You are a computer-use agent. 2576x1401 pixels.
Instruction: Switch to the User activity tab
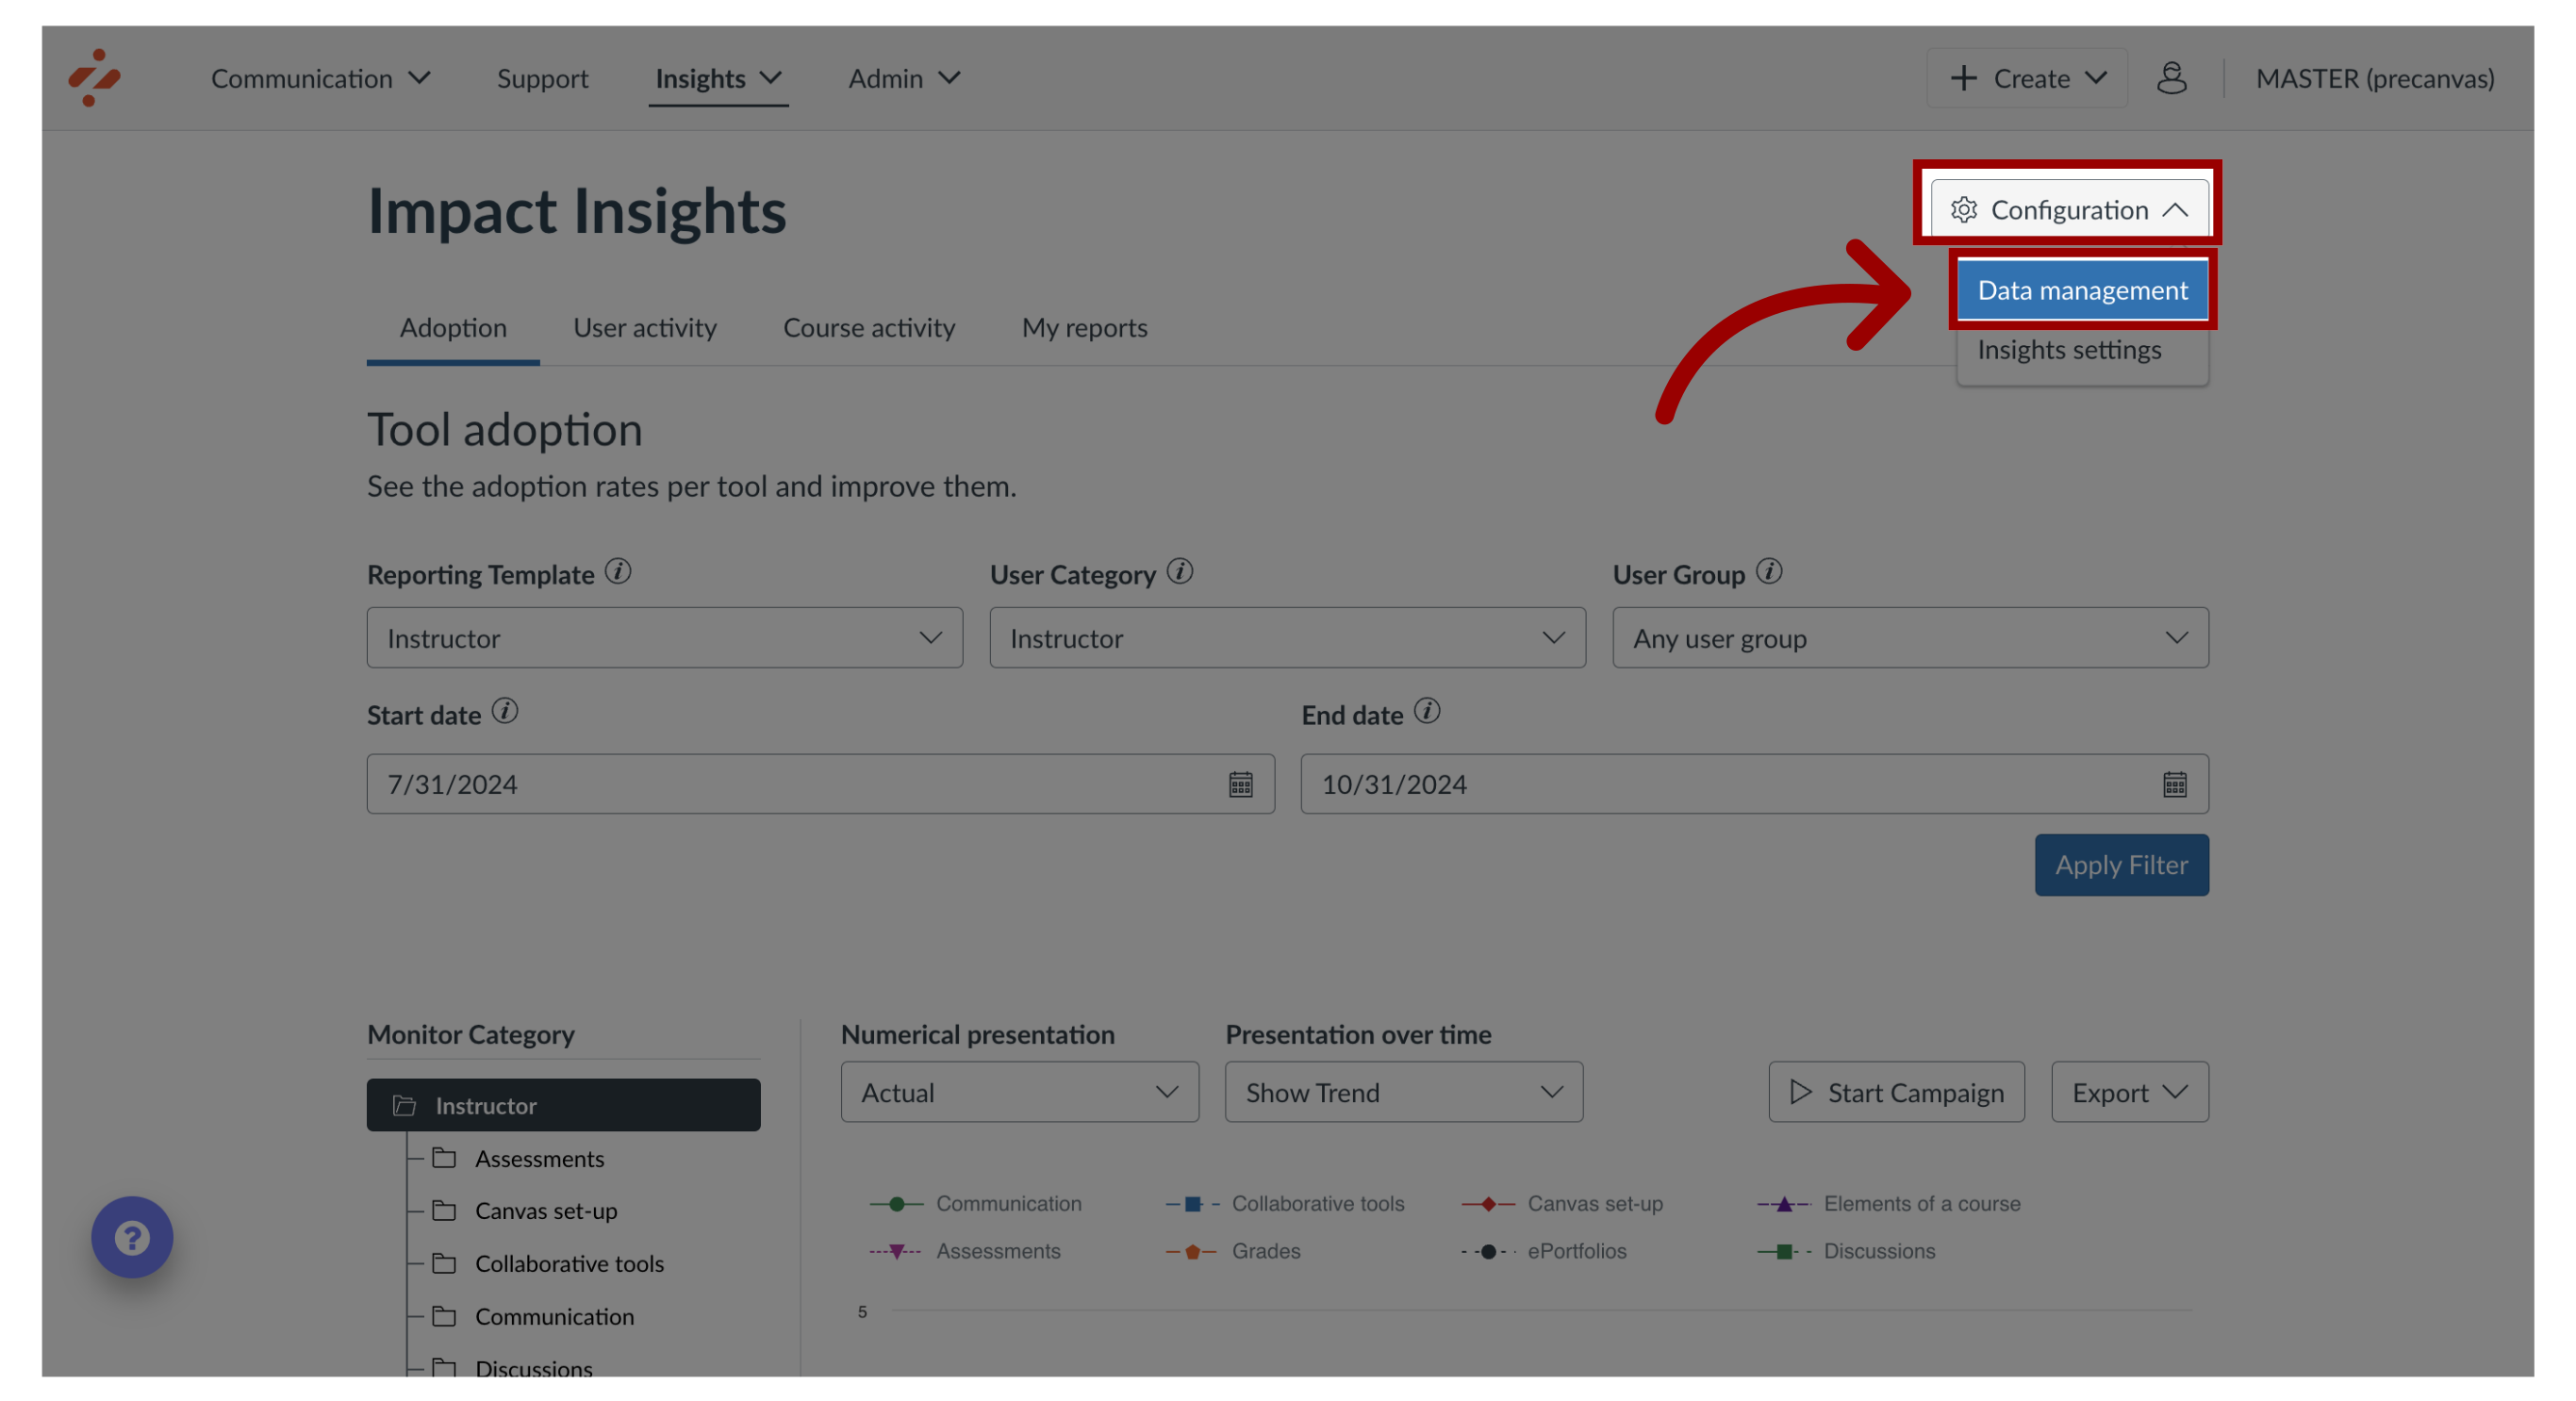(x=645, y=327)
